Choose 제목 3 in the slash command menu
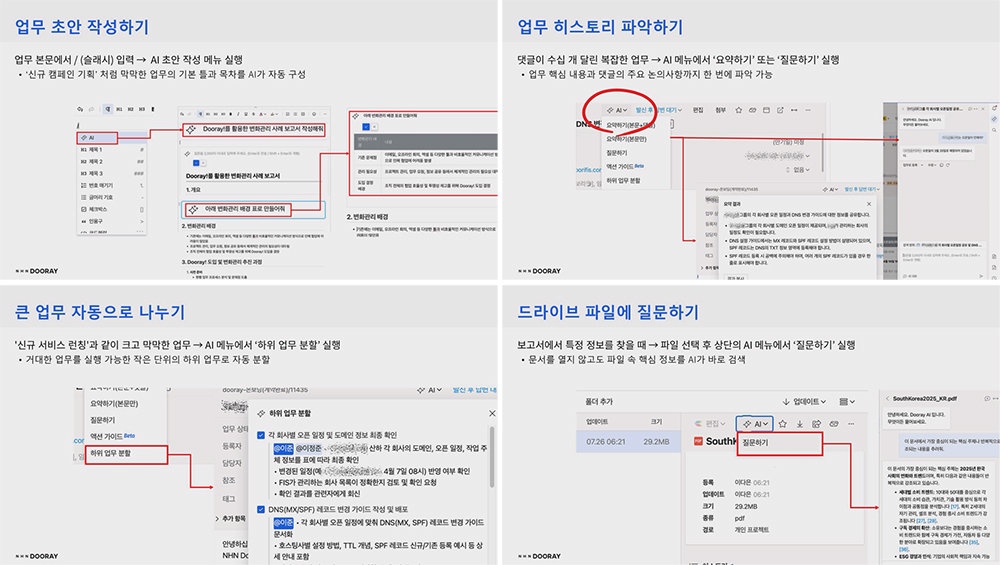This screenshot has height=565, width=1000. [112, 173]
